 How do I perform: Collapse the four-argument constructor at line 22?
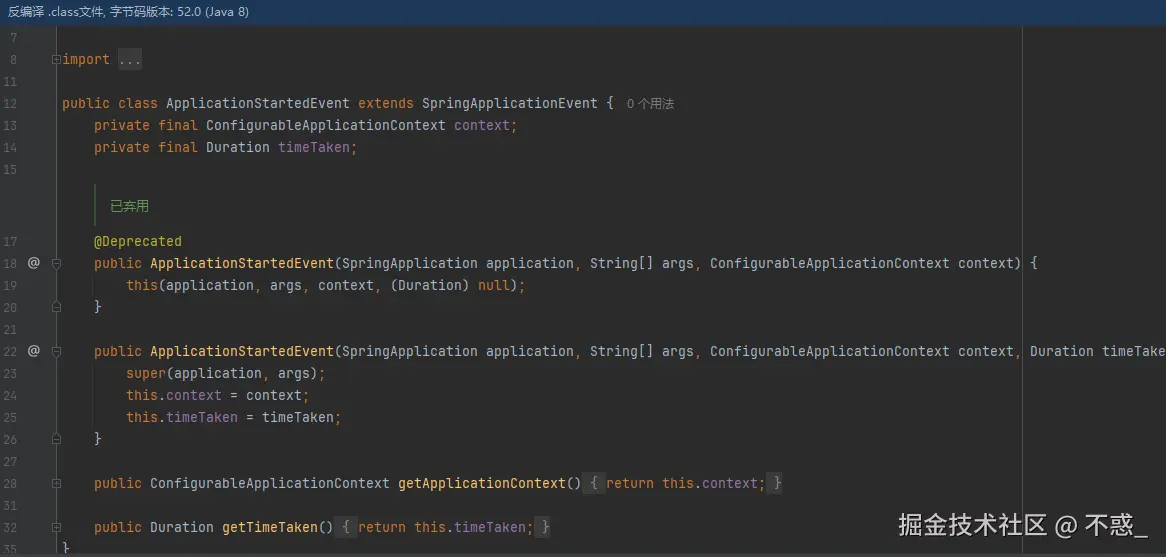pos(57,351)
